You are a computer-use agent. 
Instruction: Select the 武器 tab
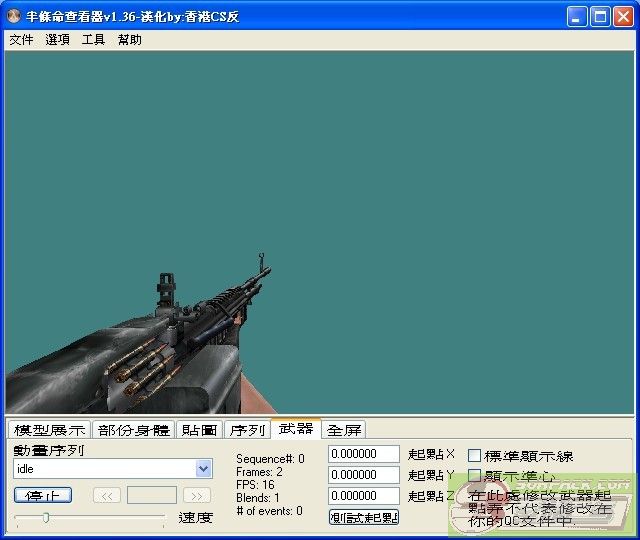point(296,428)
